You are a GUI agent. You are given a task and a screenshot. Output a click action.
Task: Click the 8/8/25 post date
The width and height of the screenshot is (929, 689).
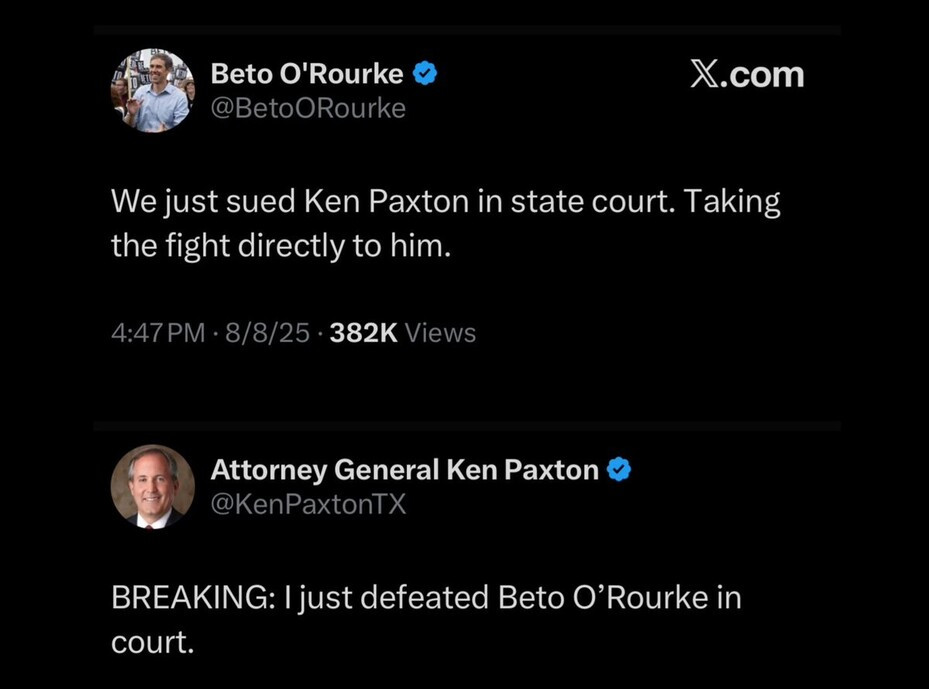pyautogui.click(x=267, y=333)
